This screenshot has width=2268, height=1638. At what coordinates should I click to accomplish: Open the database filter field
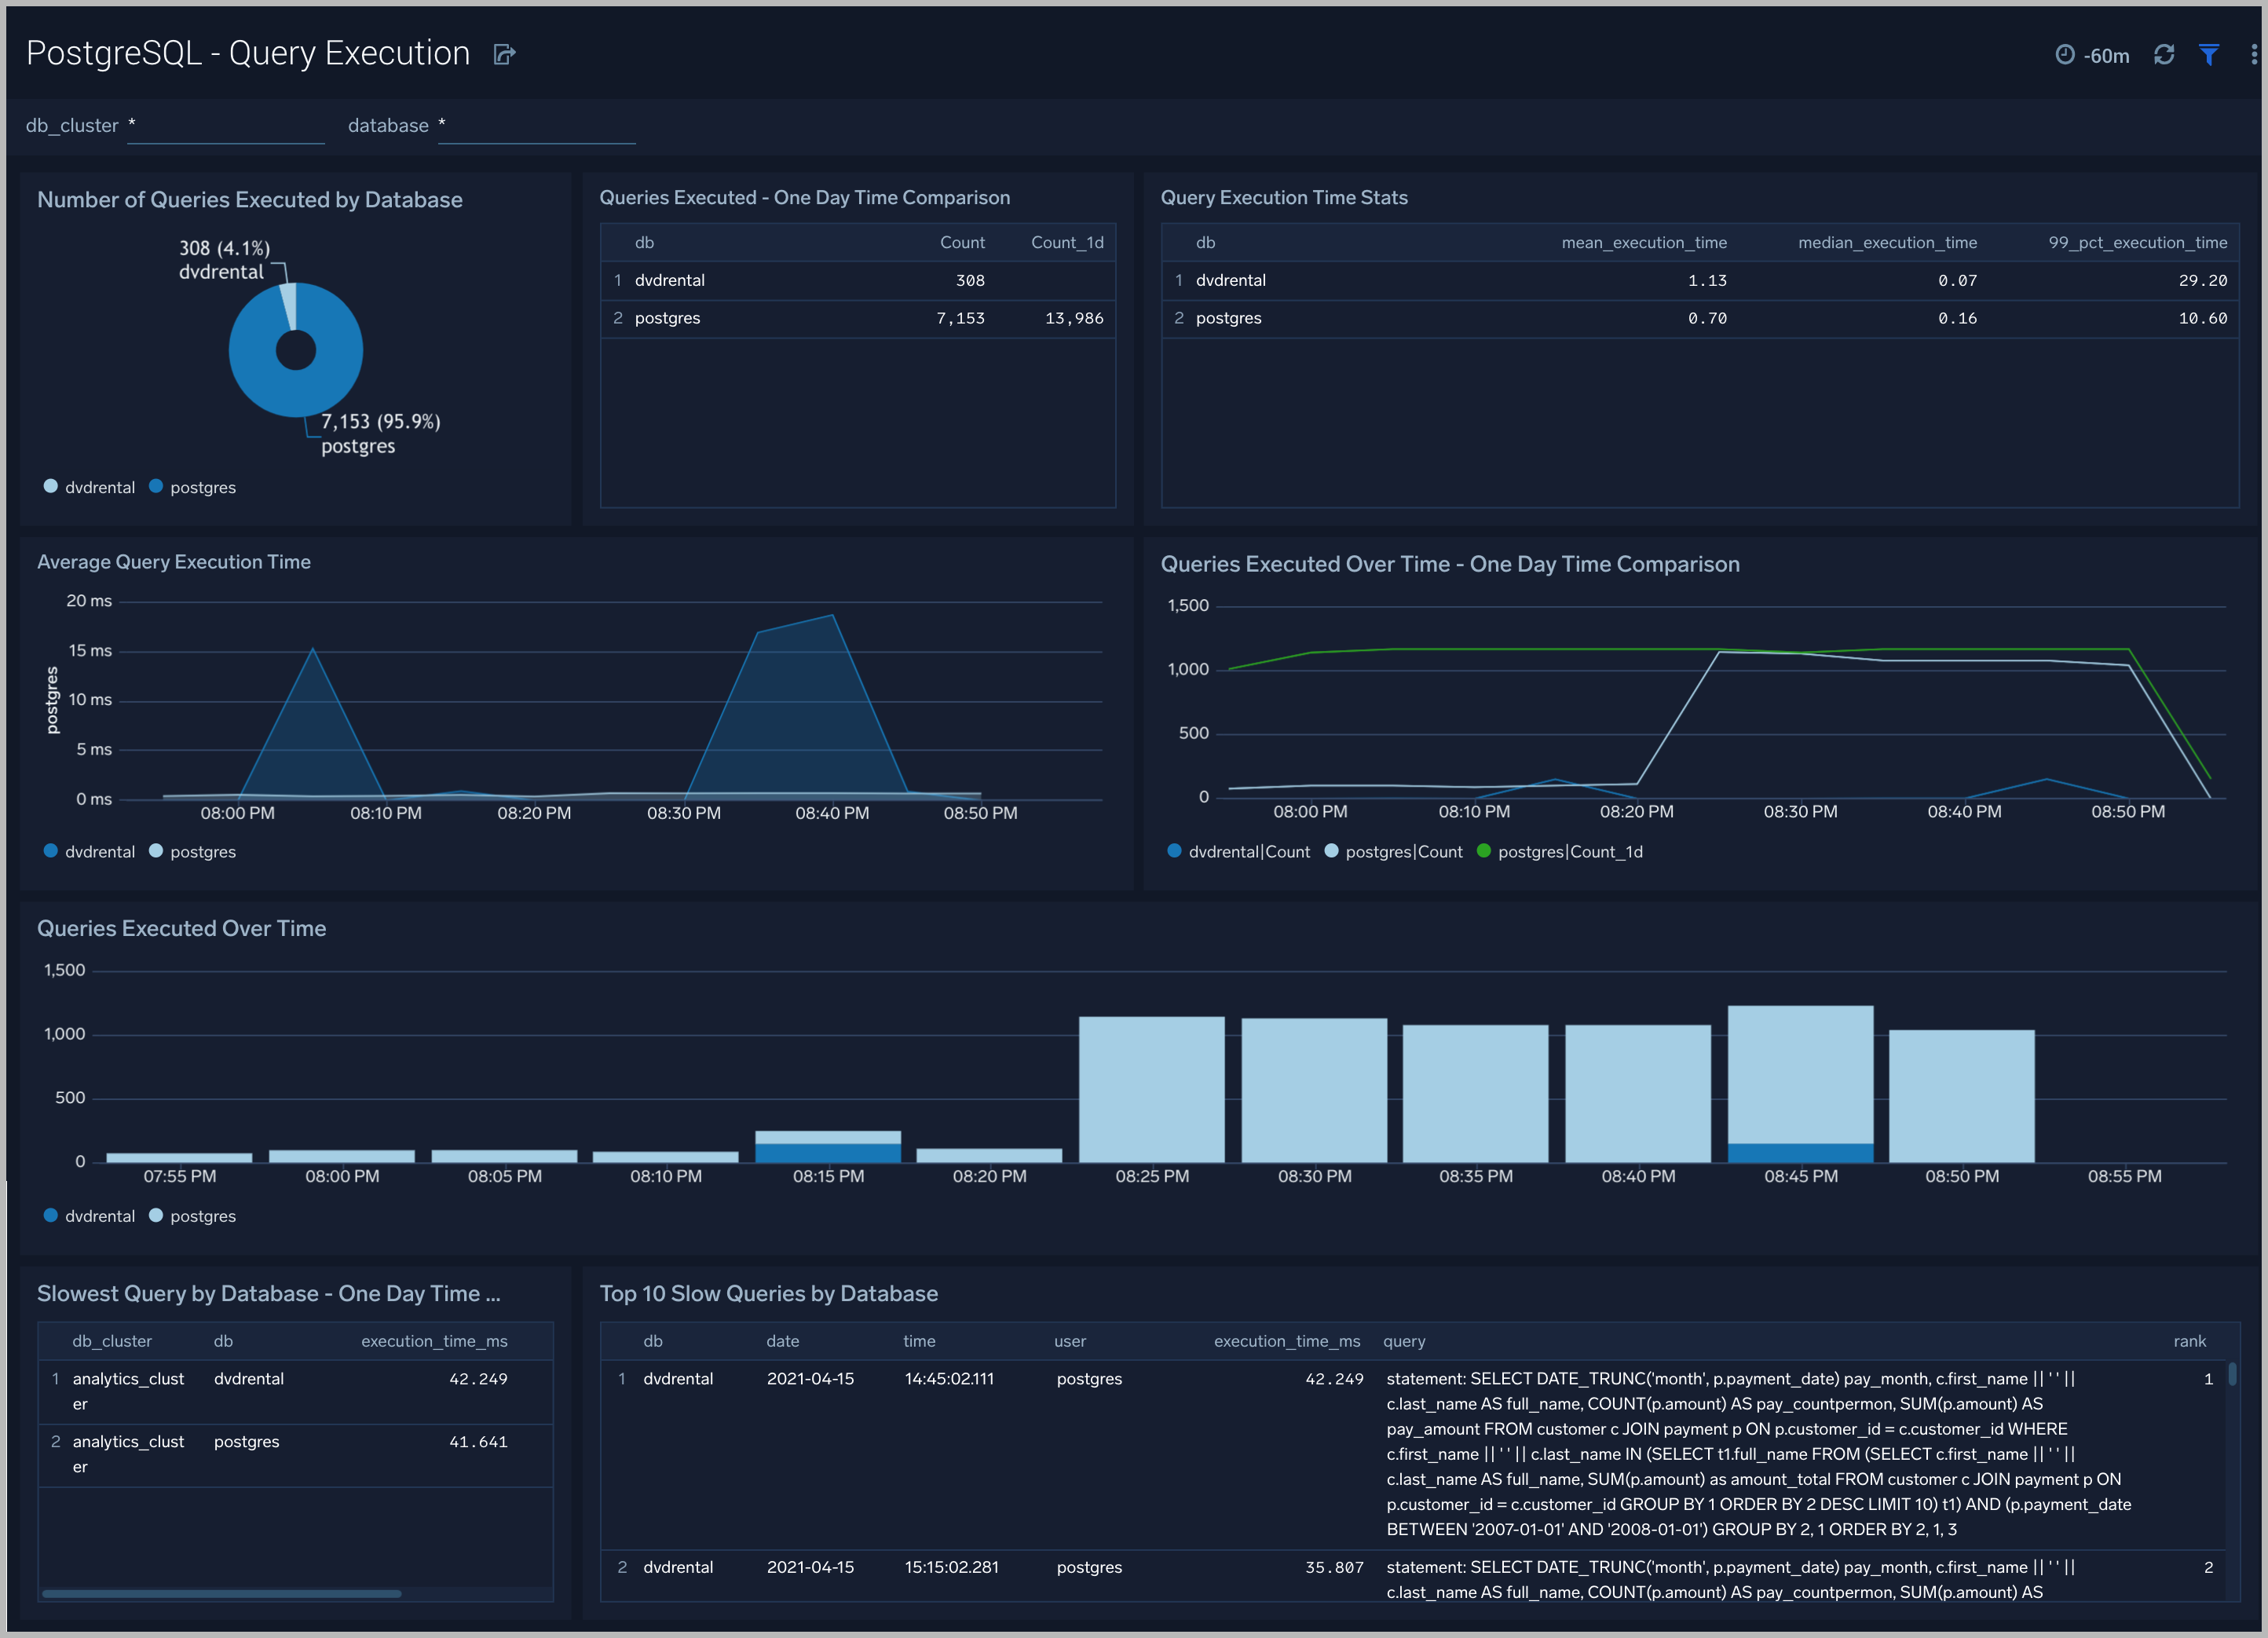(537, 125)
